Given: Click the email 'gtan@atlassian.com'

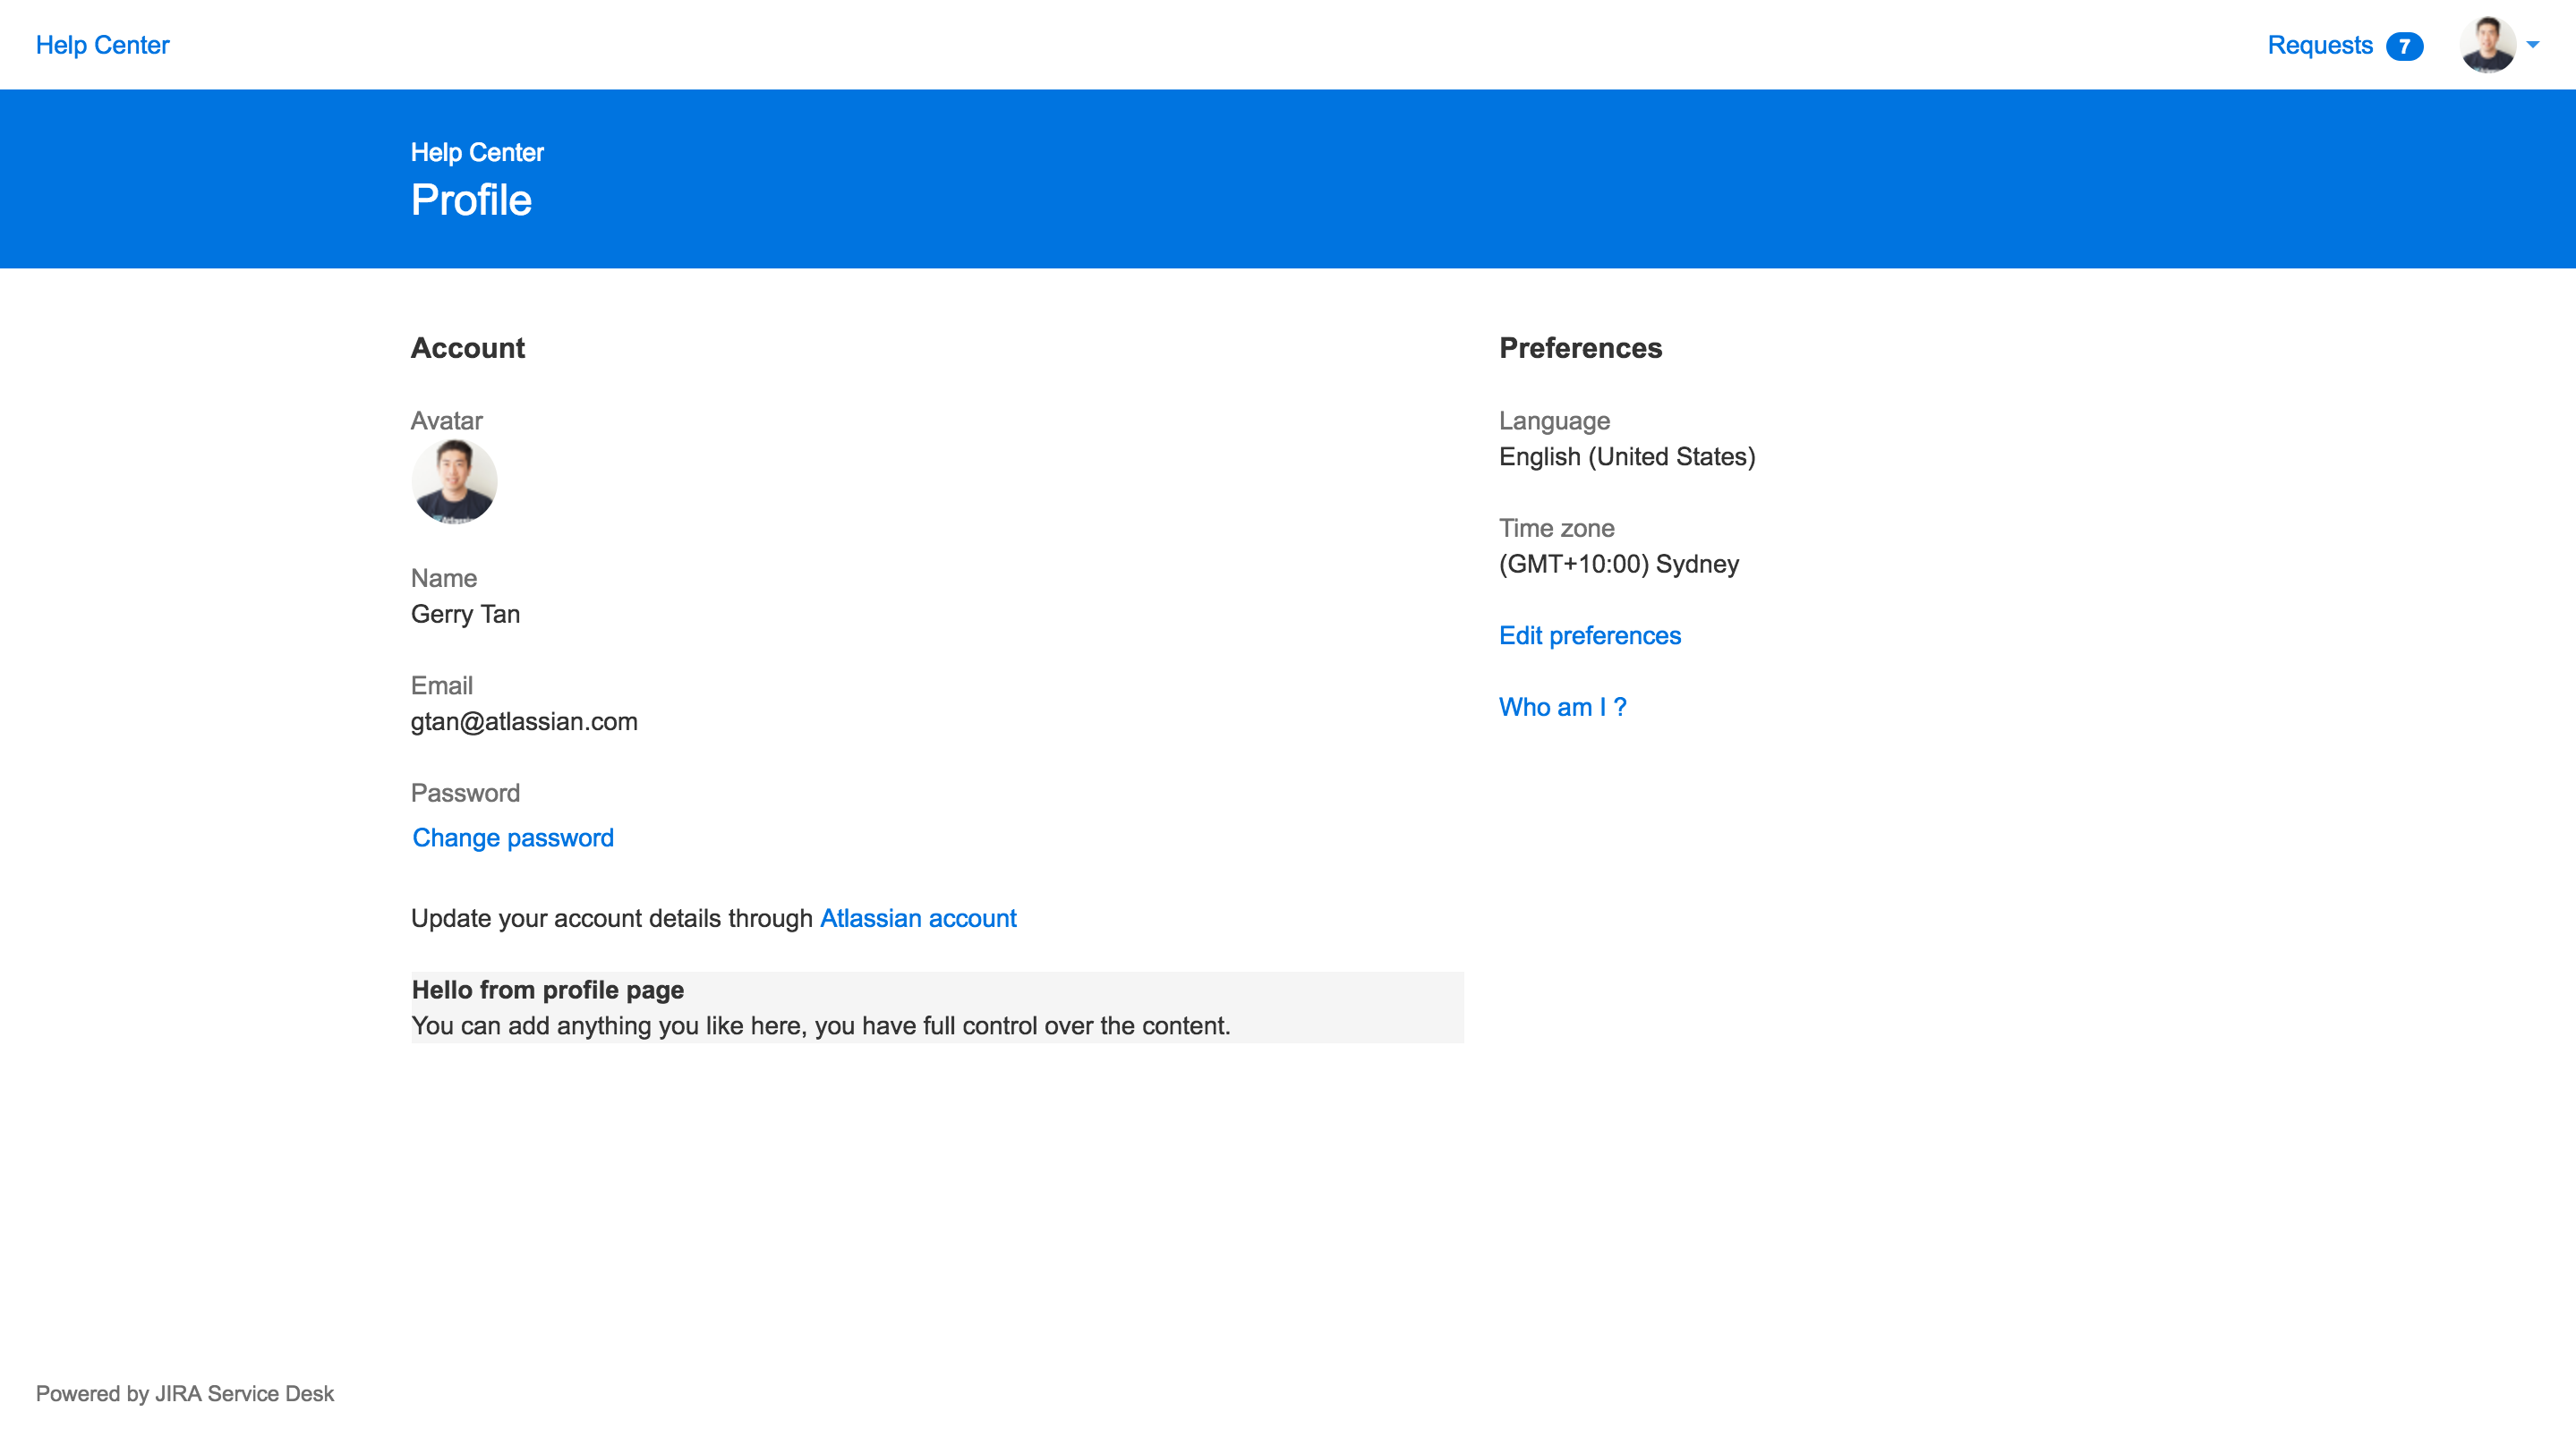Looking at the screenshot, I should [524, 721].
